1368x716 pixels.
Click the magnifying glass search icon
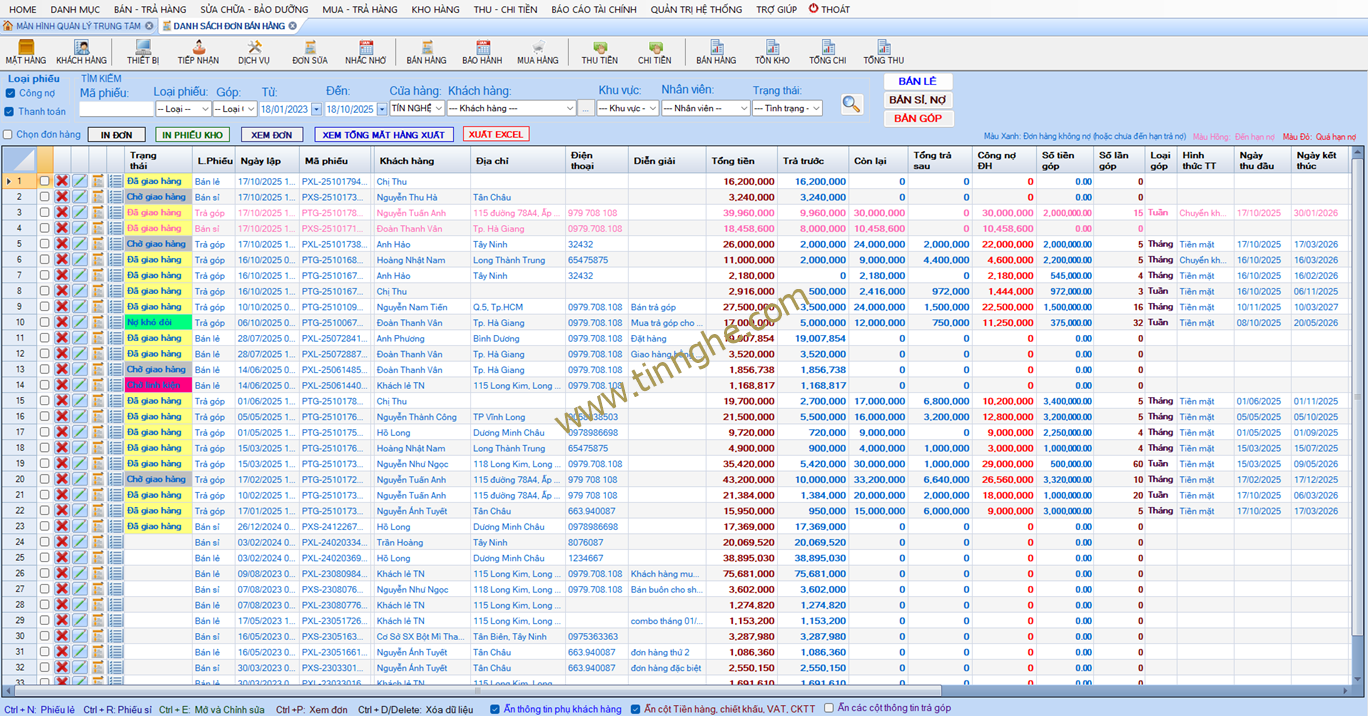[x=851, y=104]
